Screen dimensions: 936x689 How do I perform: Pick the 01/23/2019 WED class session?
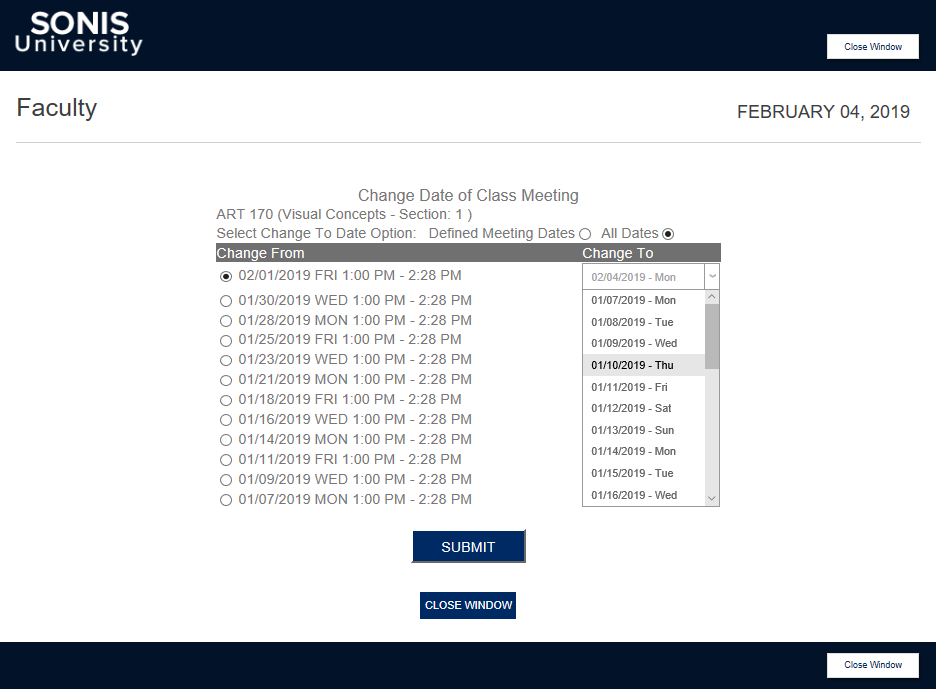pyautogui.click(x=226, y=360)
